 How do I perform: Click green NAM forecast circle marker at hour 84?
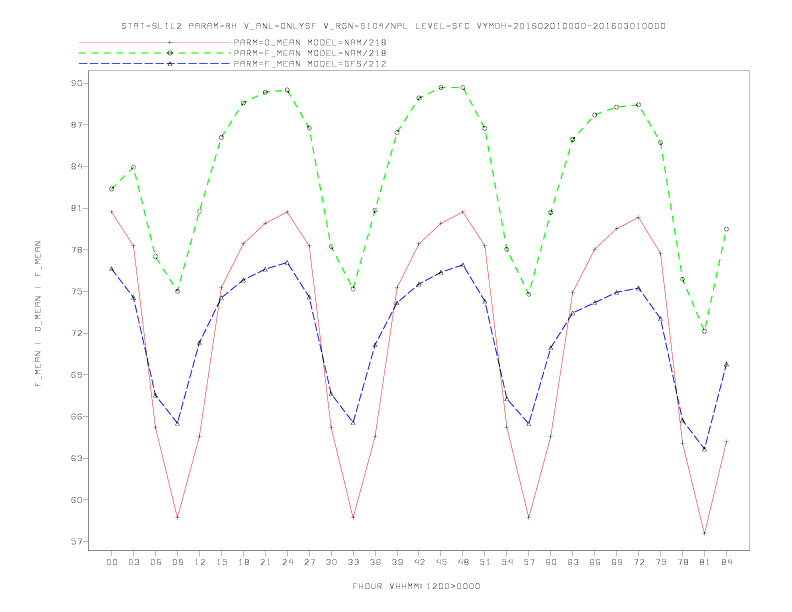click(726, 229)
